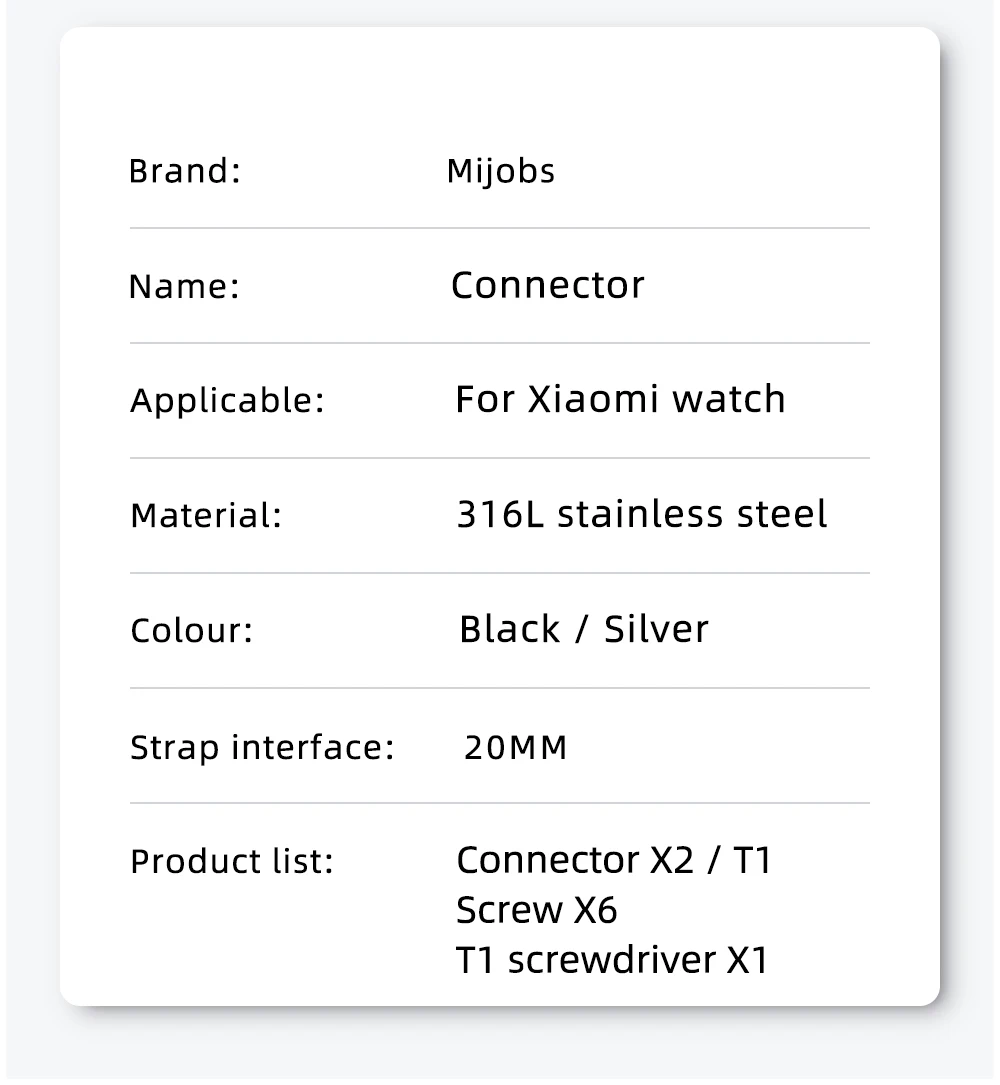Click the 'Strap interface:' label
1000x1085 pixels.
262,747
